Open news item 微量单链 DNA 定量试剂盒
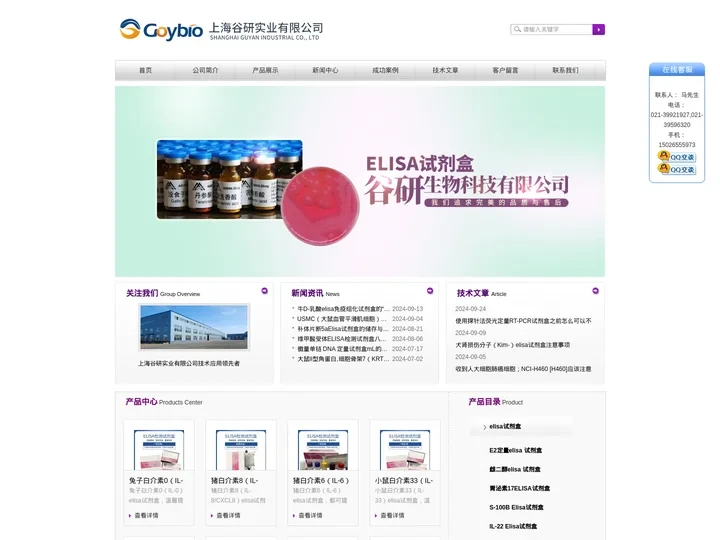This screenshot has width=720, height=540. coord(342,349)
